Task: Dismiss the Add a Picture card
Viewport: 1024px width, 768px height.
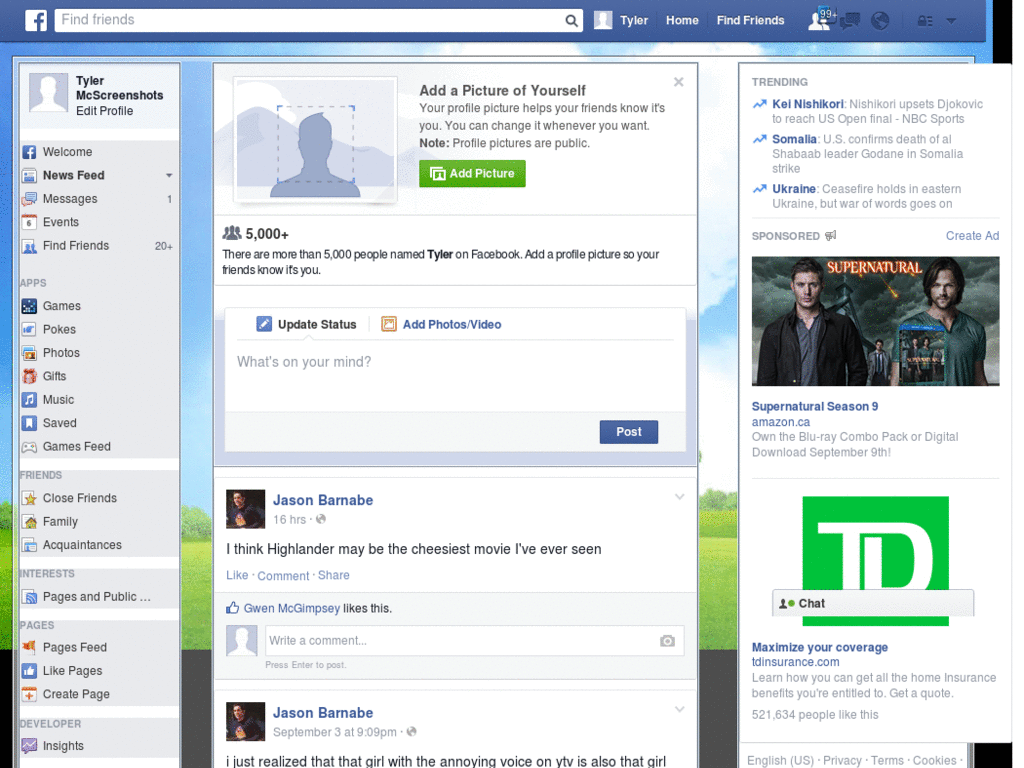Action: click(679, 82)
